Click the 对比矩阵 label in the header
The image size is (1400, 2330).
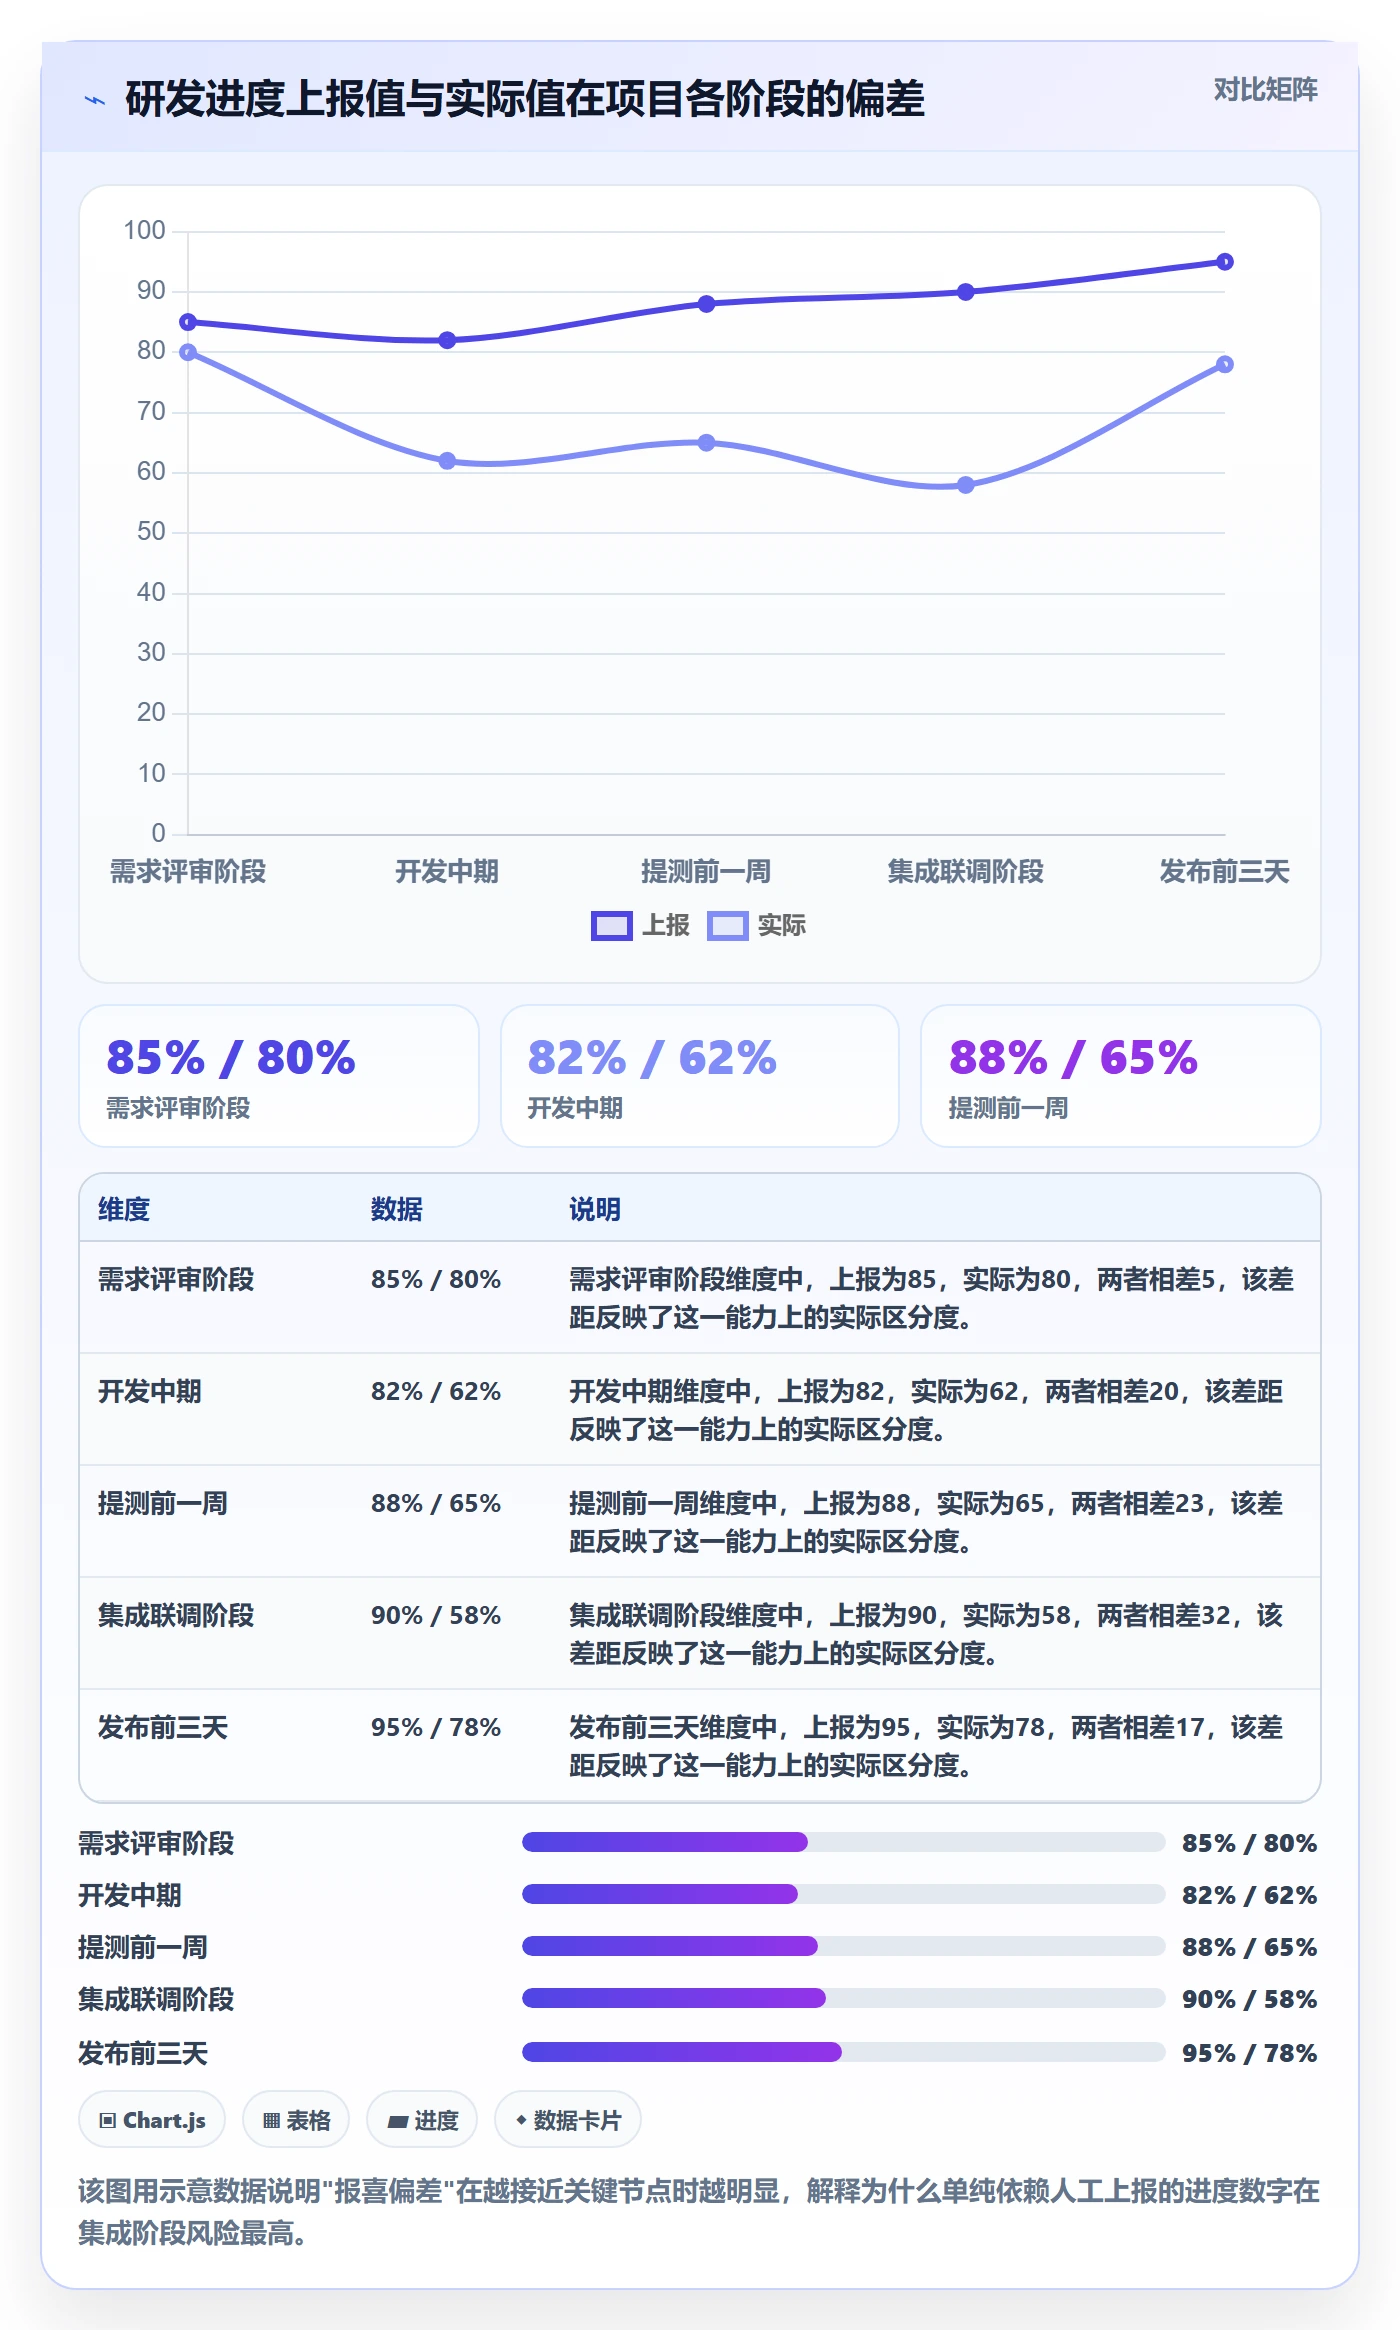coord(1265,90)
